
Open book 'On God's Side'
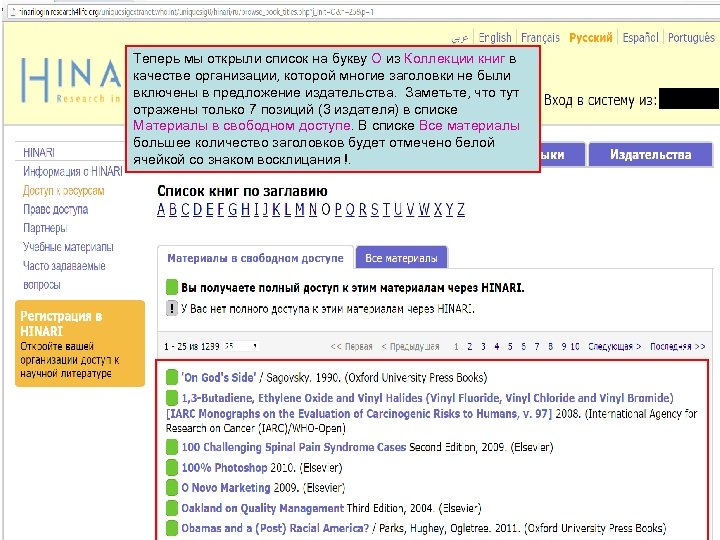pos(219,377)
